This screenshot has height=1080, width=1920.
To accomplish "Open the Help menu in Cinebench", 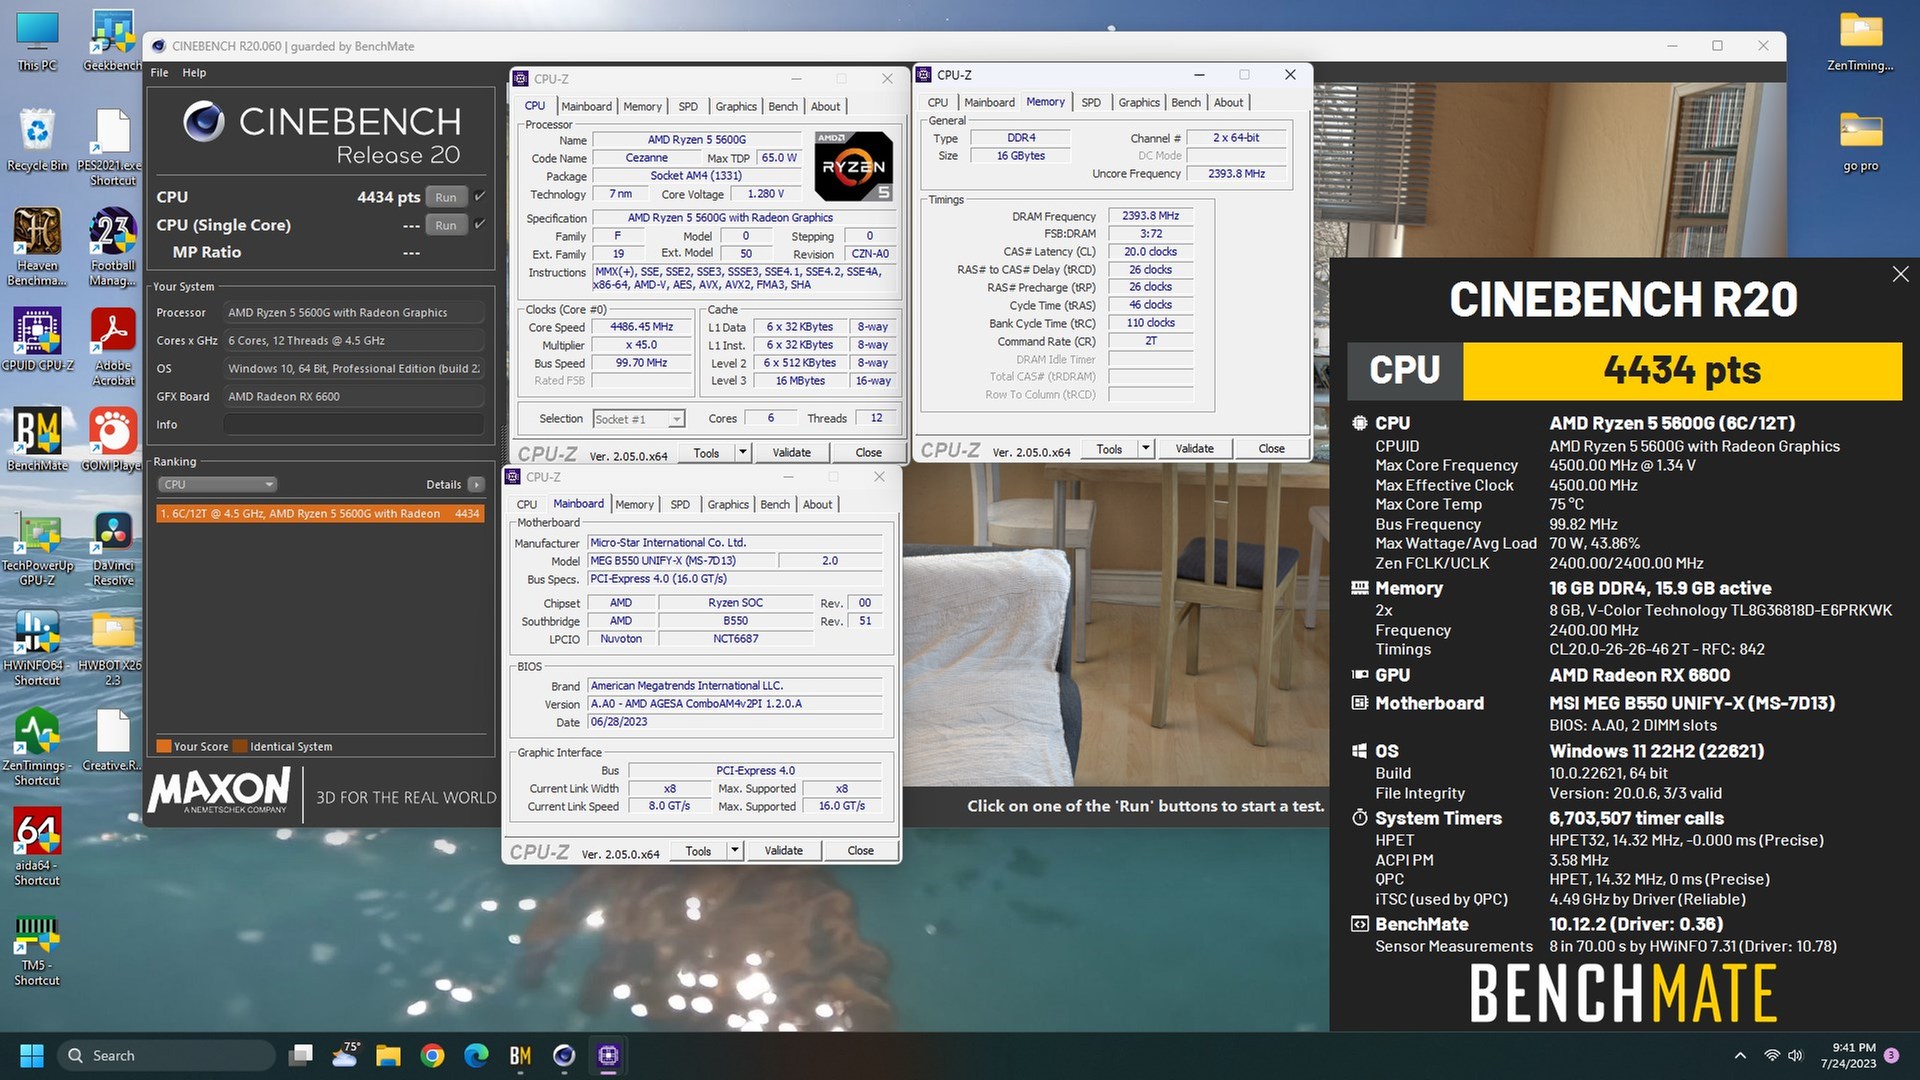I will 194,73.
